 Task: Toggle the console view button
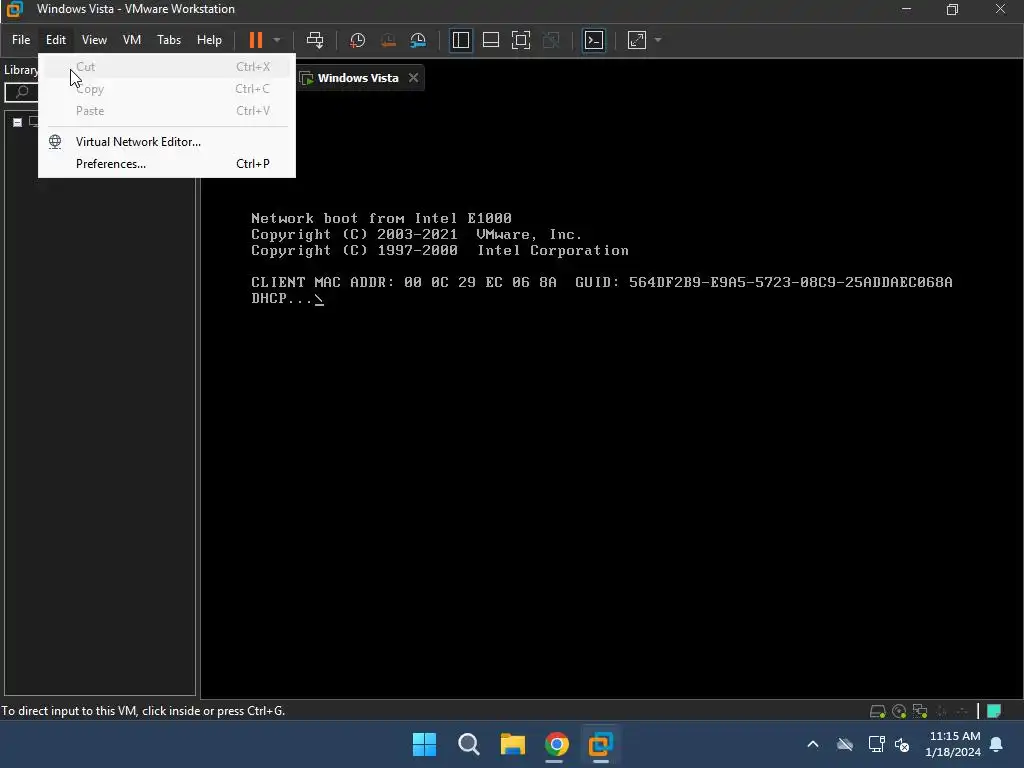[594, 40]
